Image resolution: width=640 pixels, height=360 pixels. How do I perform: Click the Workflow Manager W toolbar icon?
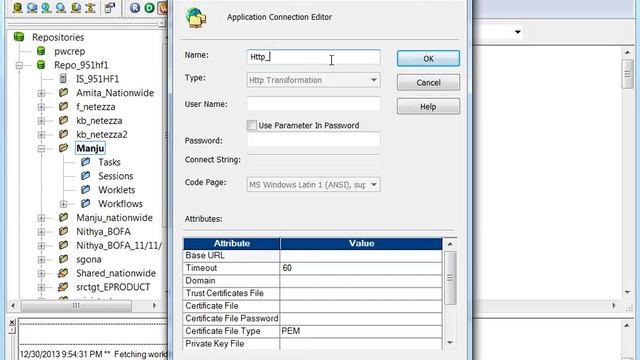pos(163,8)
